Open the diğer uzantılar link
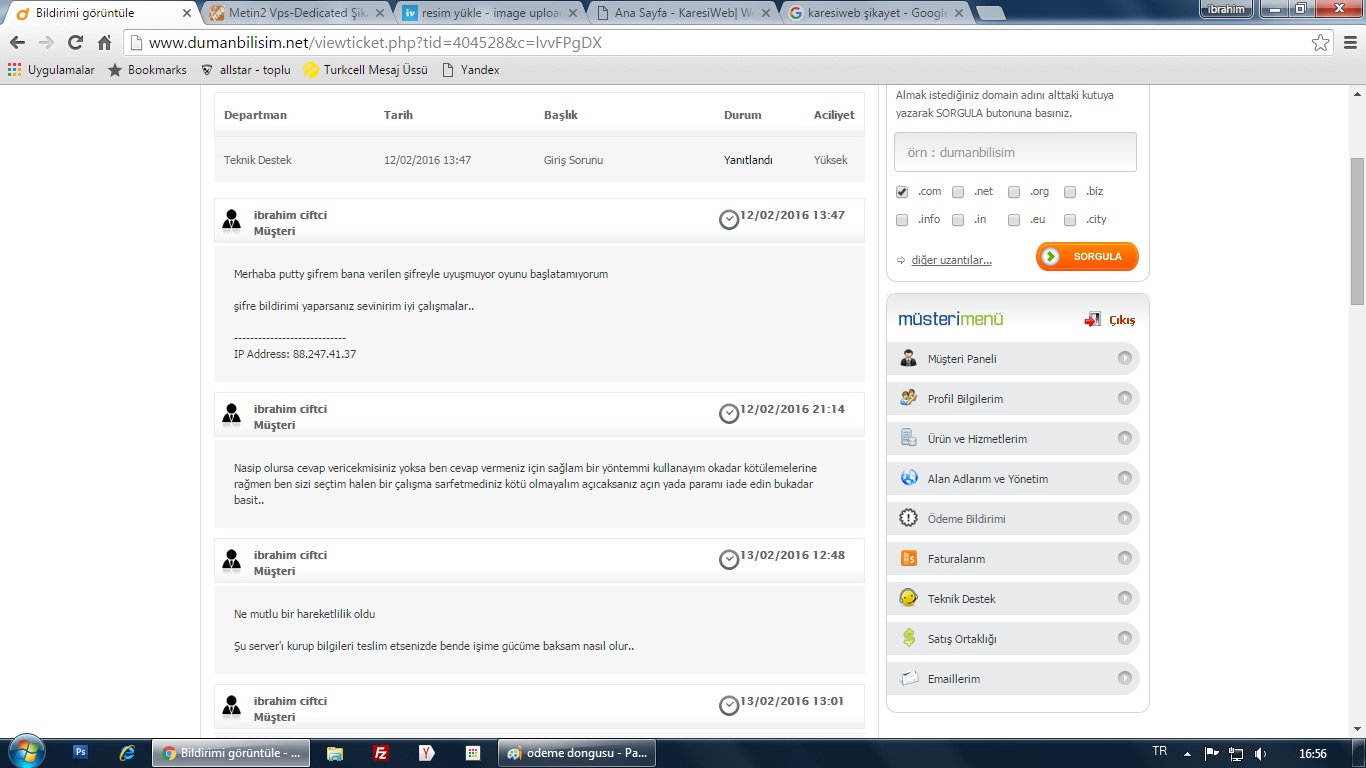Viewport: 1366px width, 768px height. (951, 260)
